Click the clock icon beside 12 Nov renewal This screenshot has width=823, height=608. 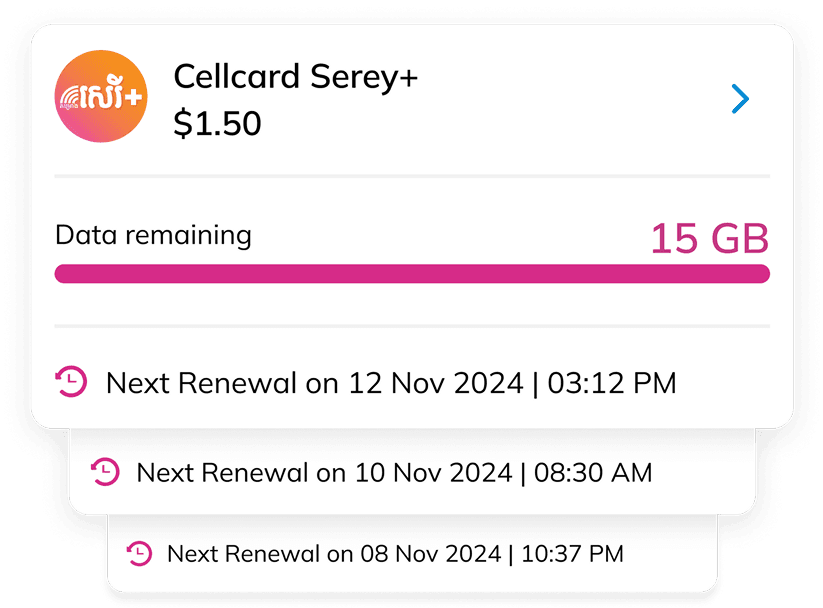(x=71, y=382)
